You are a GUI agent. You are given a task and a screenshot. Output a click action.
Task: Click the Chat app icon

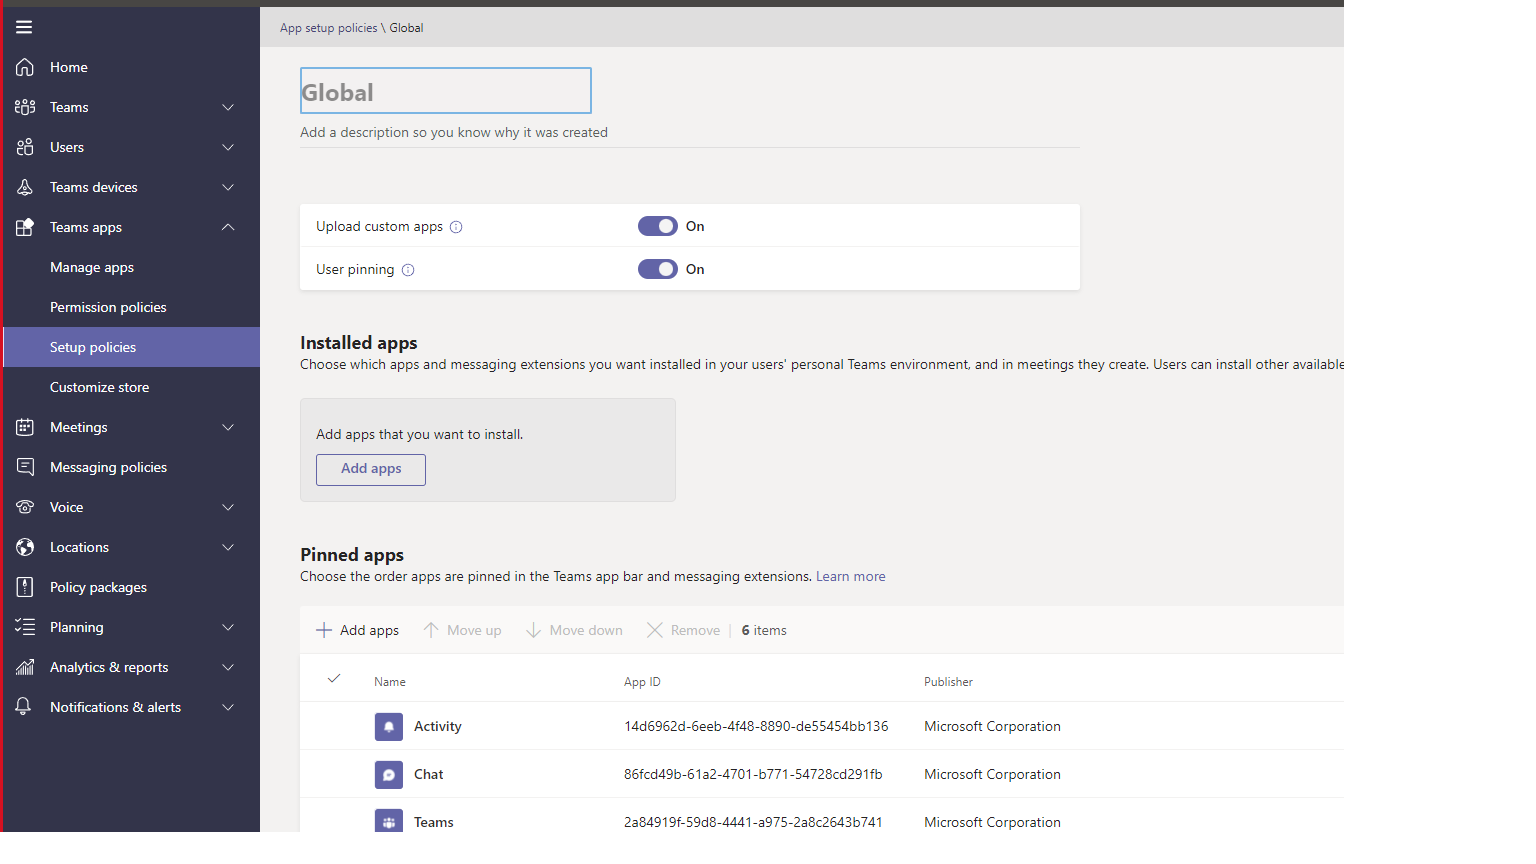click(x=389, y=775)
